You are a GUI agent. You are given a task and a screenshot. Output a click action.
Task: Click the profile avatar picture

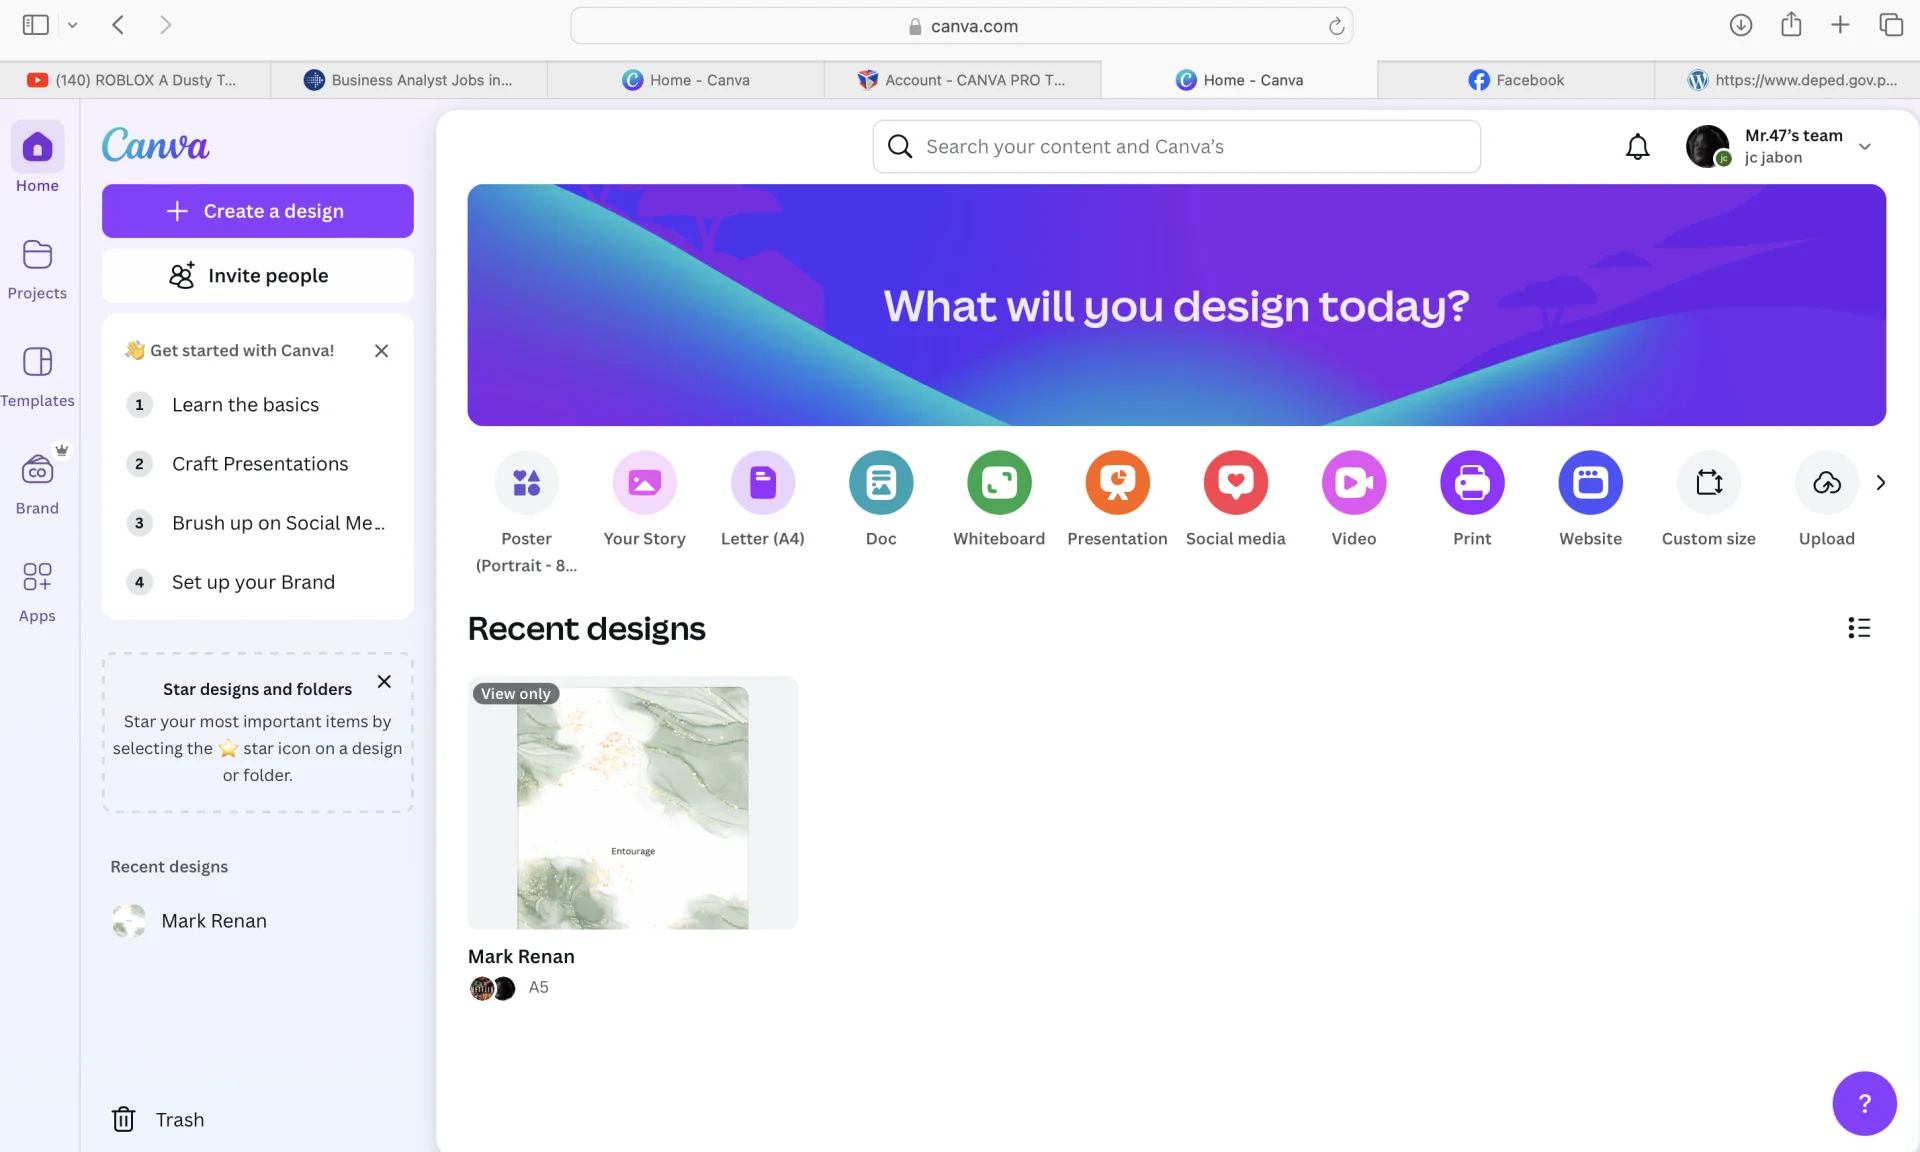pos(1708,147)
